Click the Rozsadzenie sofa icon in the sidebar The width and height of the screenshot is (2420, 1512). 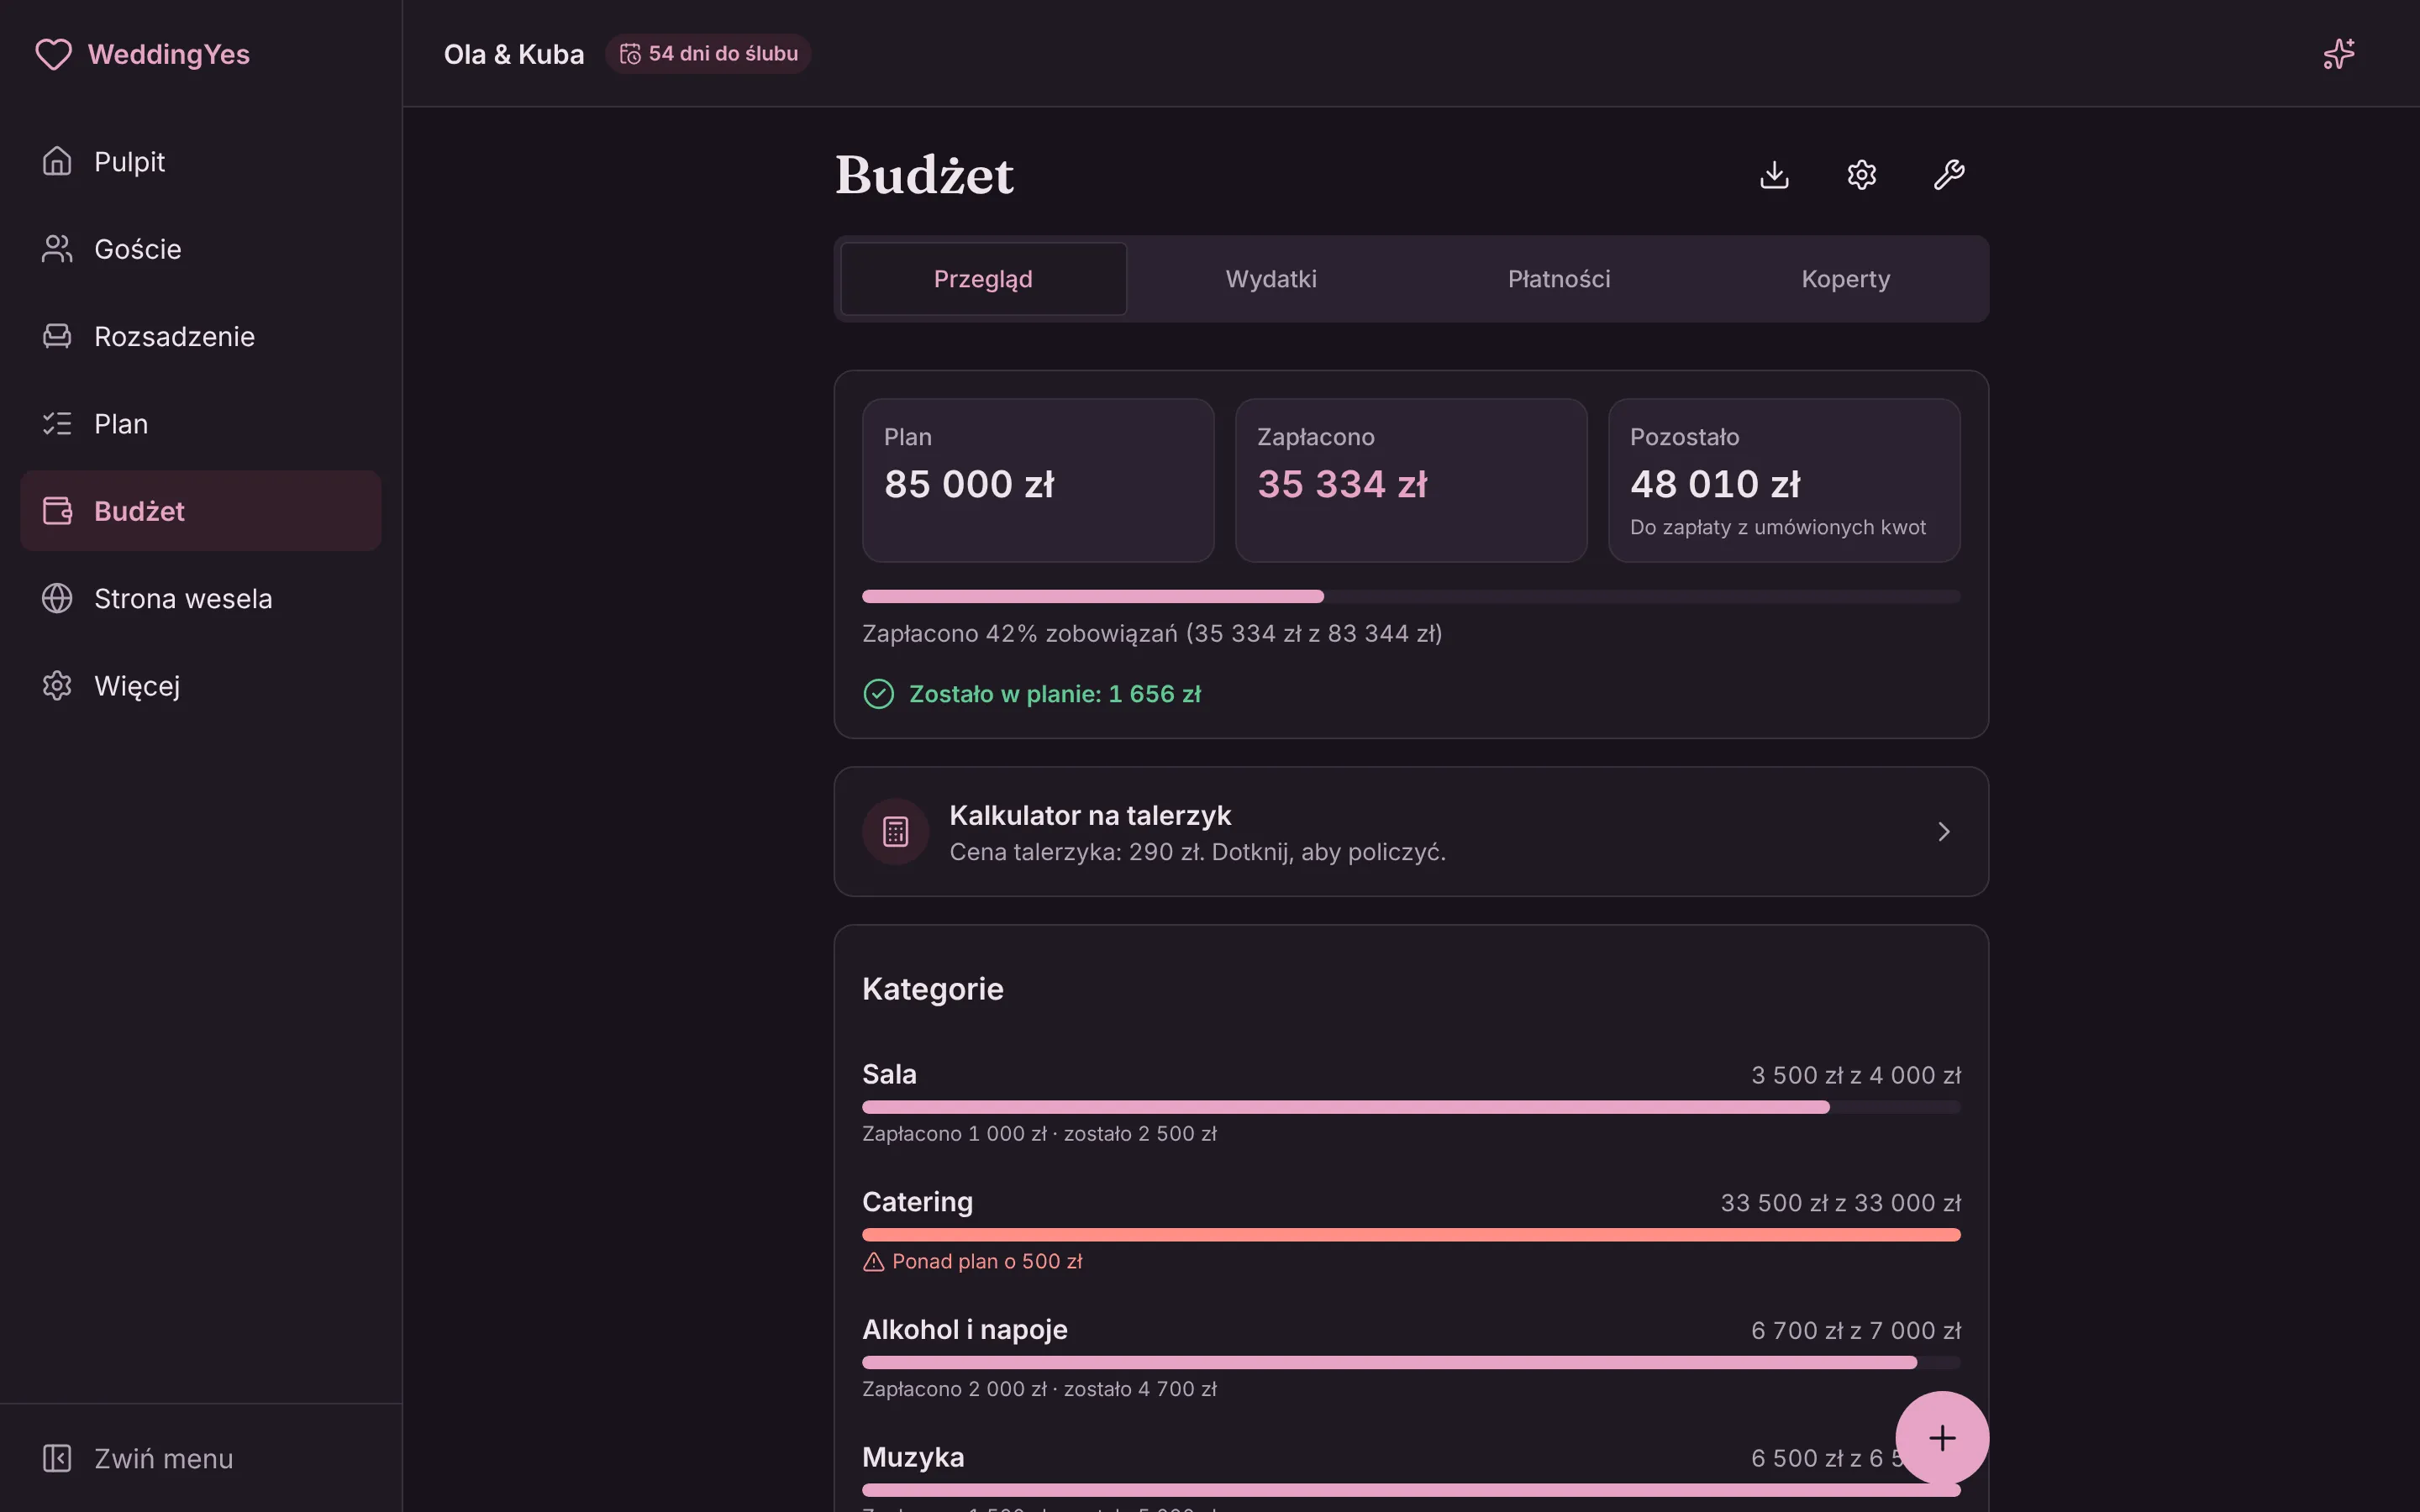57,336
